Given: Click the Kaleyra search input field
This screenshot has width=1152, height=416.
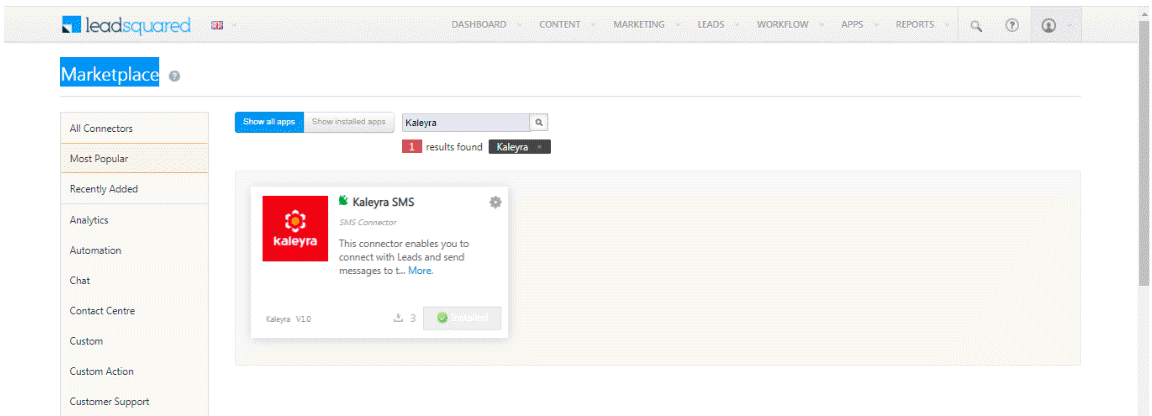Looking at the screenshot, I should (x=466, y=123).
